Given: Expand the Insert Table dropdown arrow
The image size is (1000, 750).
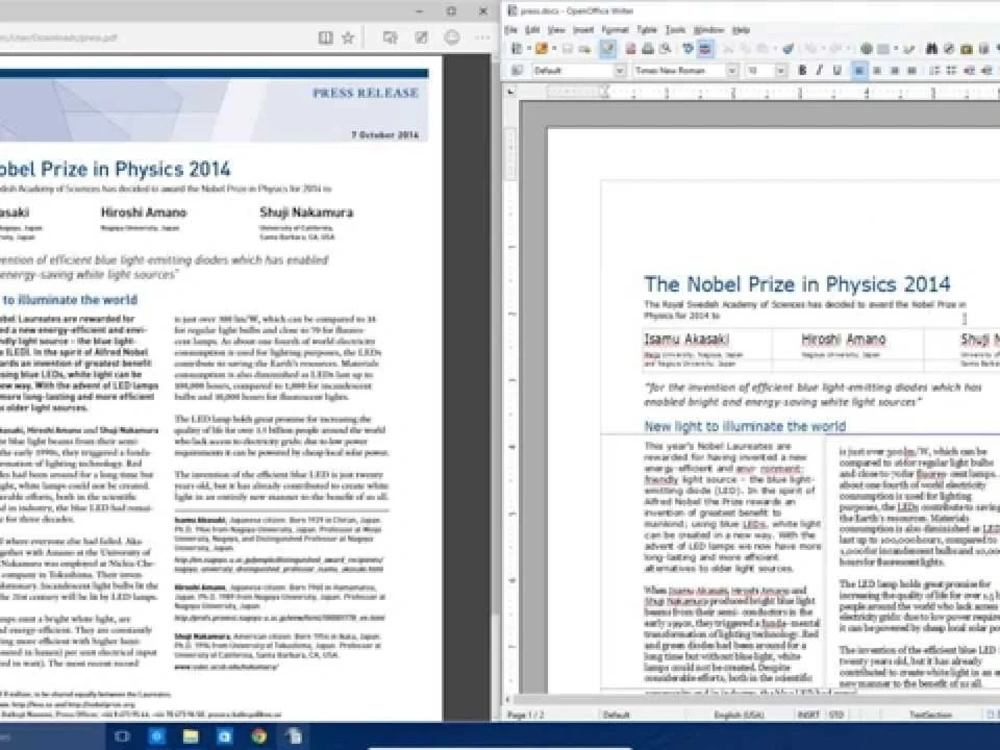Looking at the screenshot, I should tap(895, 49).
